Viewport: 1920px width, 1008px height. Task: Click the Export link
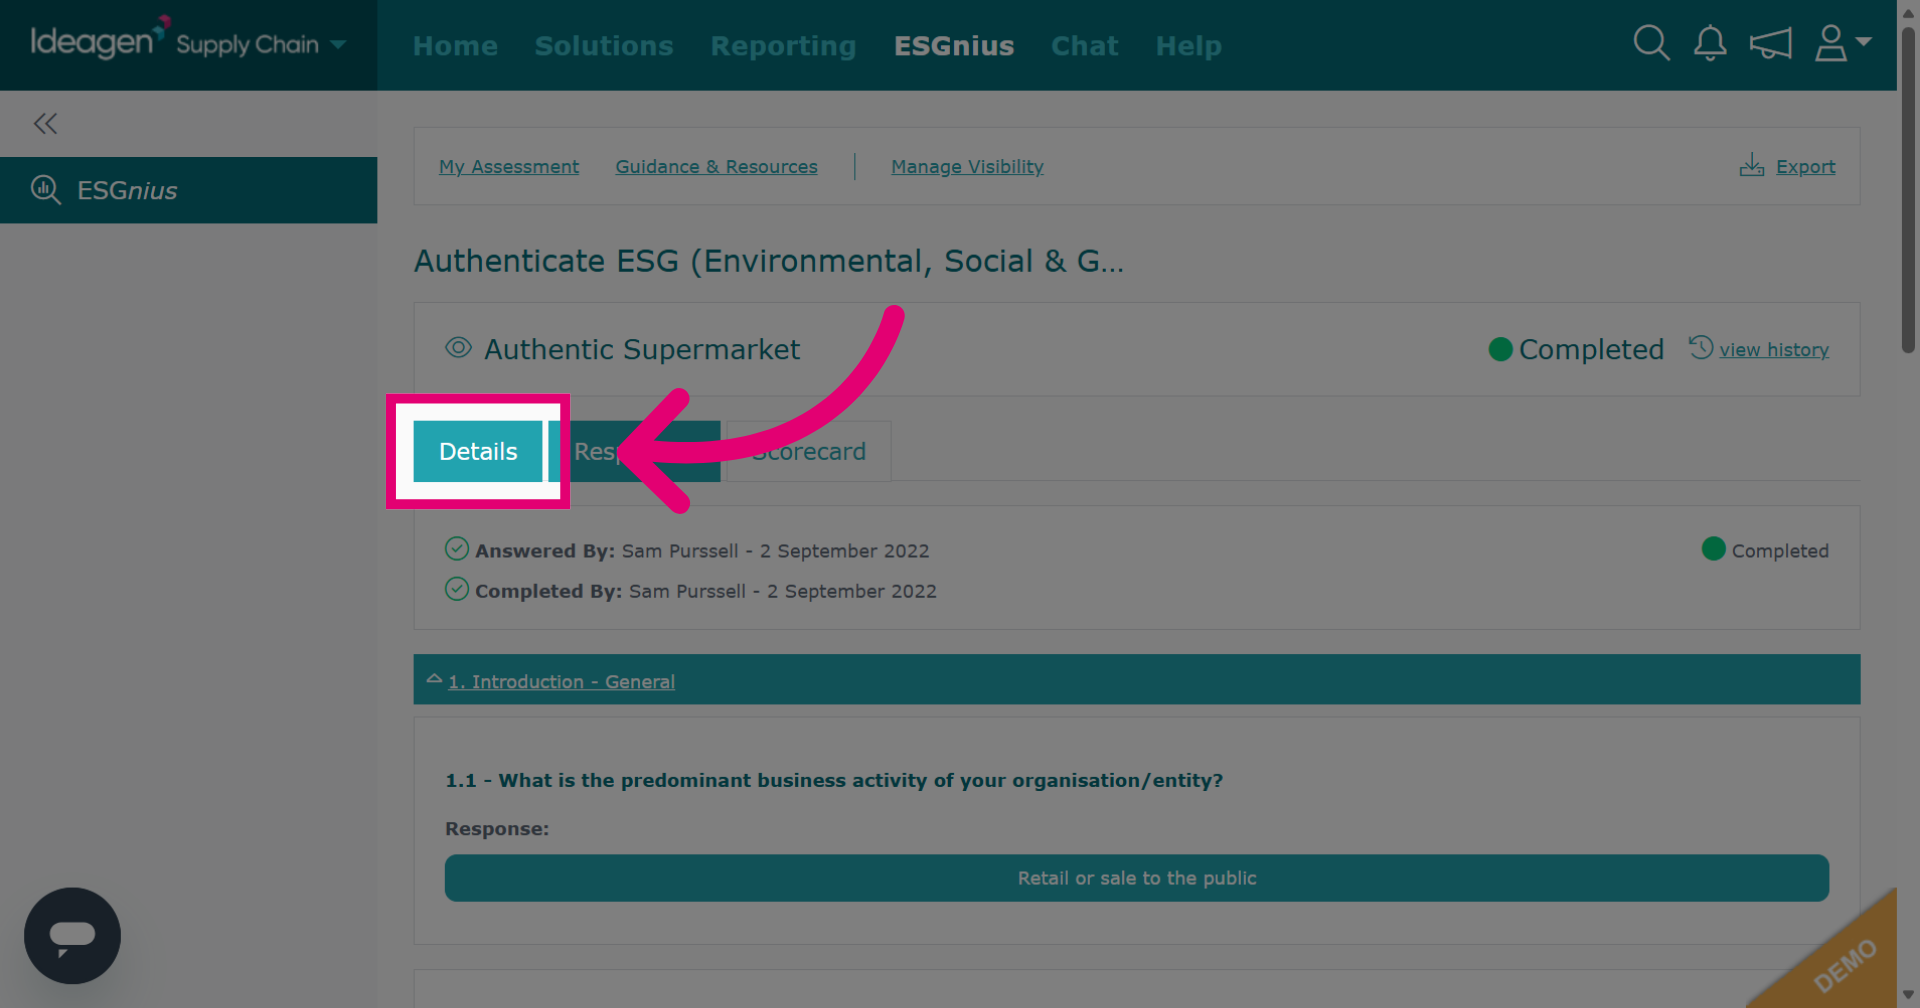(x=1805, y=167)
